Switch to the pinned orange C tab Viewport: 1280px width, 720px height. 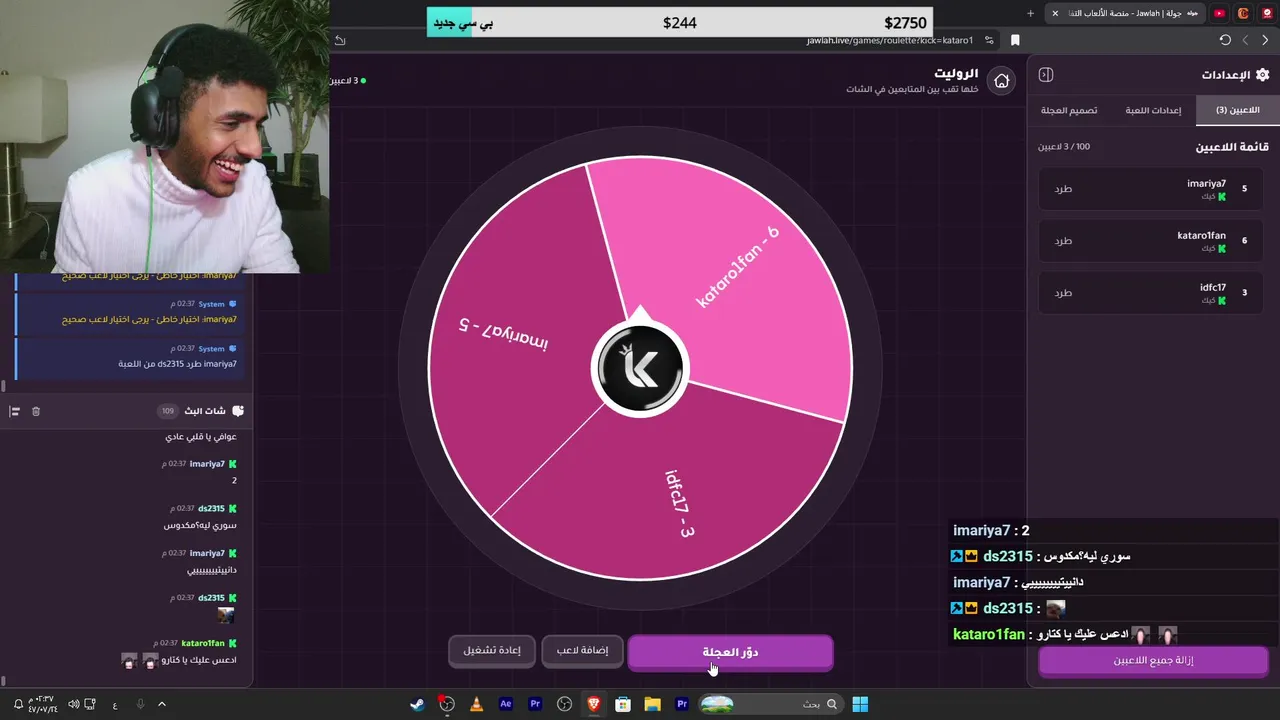click(x=1244, y=13)
